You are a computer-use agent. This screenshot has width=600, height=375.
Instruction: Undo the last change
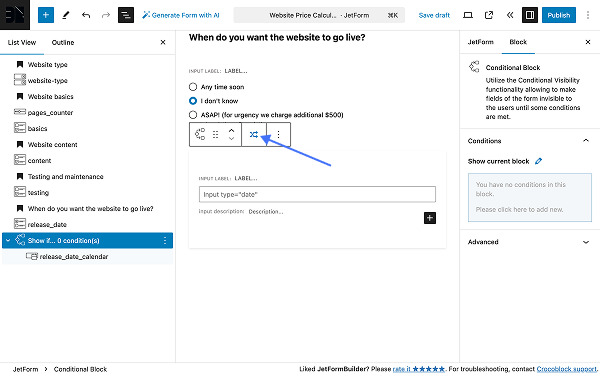(86, 15)
